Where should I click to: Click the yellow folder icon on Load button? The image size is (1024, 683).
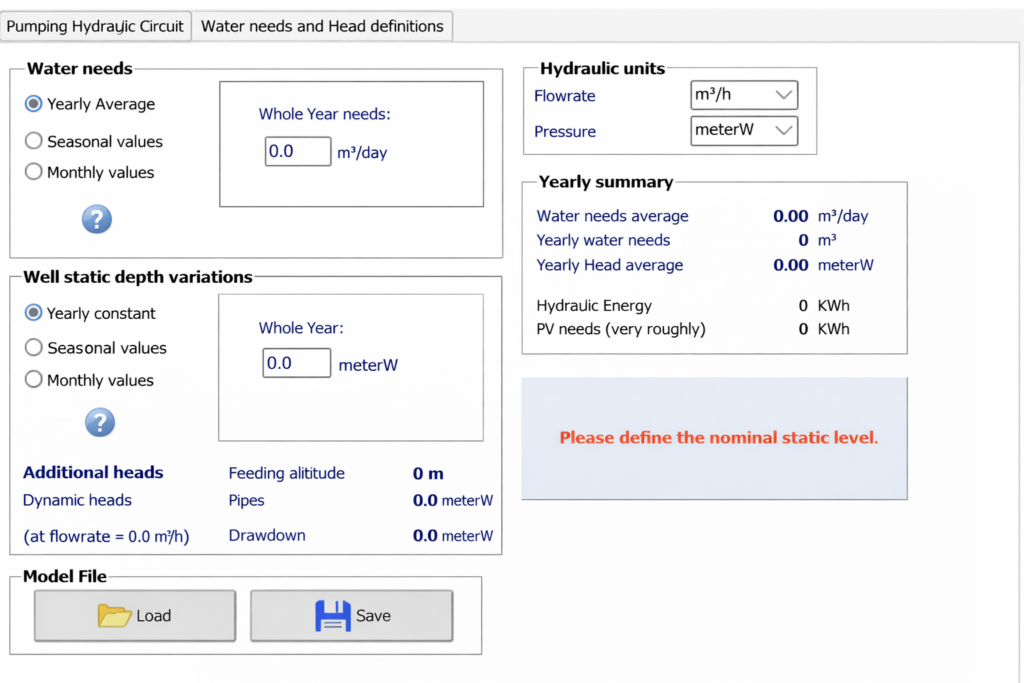tap(113, 615)
